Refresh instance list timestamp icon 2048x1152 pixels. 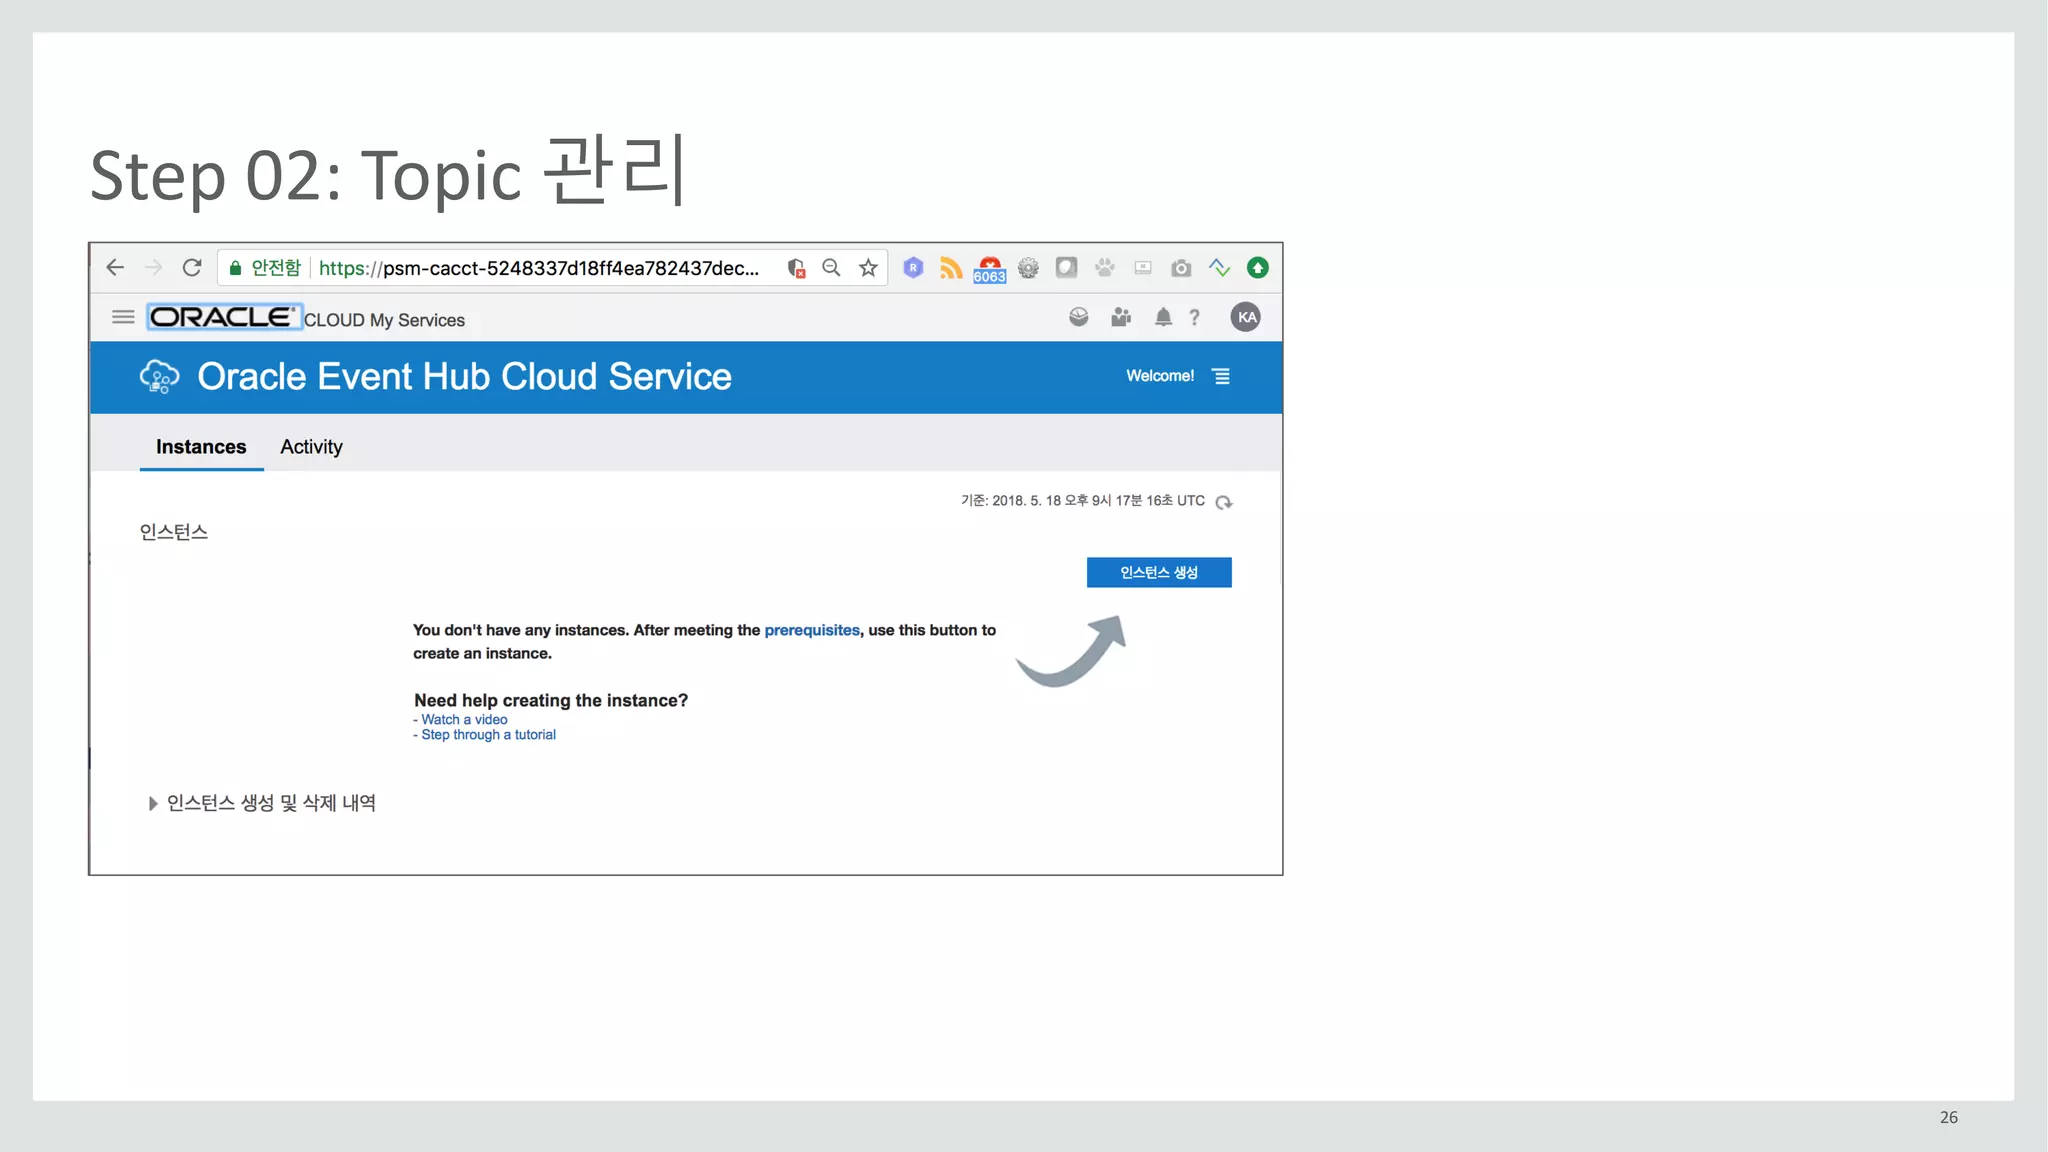tap(1224, 502)
